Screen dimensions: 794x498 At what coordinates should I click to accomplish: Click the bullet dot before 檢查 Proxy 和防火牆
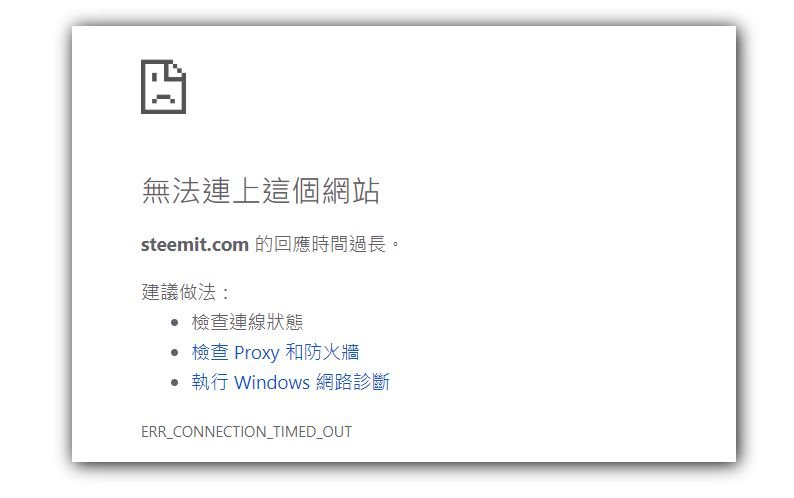pyautogui.click(x=175, y=352)
